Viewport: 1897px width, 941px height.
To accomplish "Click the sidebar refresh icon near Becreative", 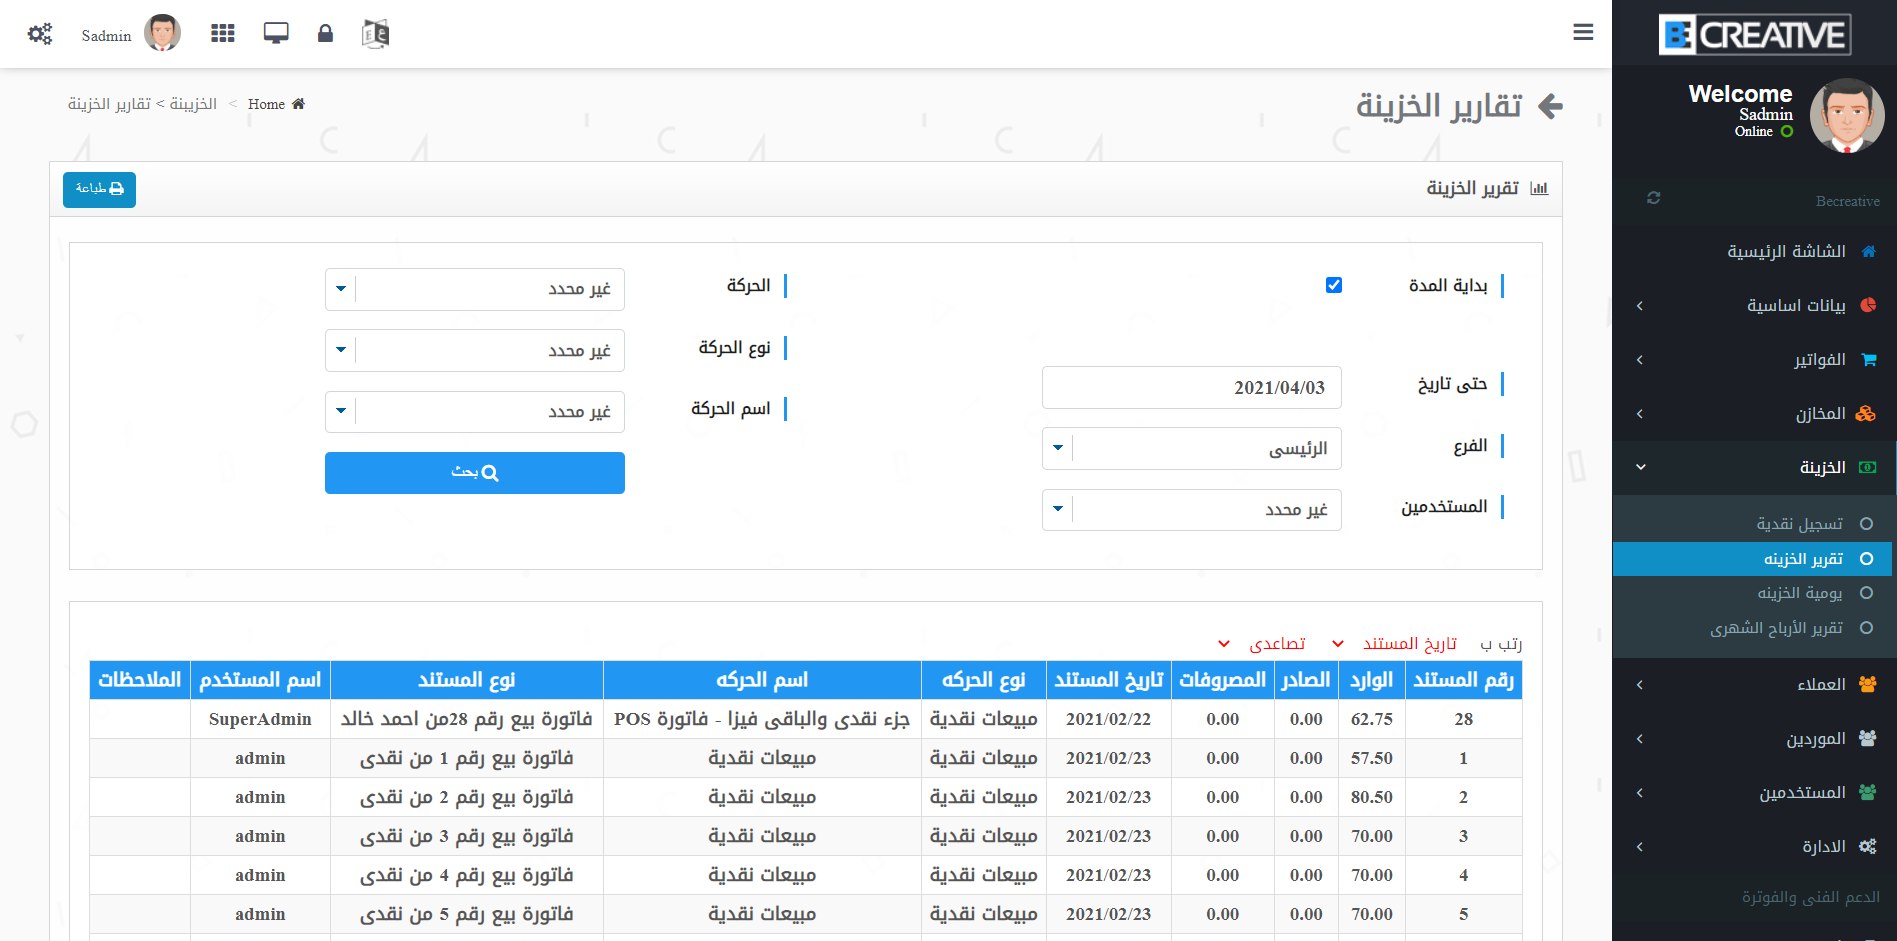I will coord(1653,199).
